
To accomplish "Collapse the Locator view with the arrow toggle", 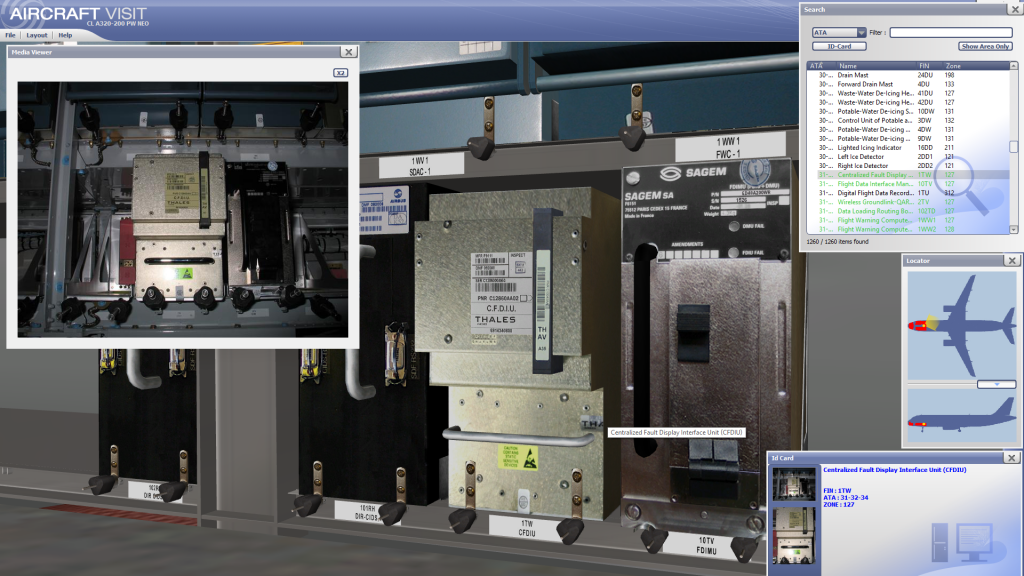I will click(x=997, y=385).
